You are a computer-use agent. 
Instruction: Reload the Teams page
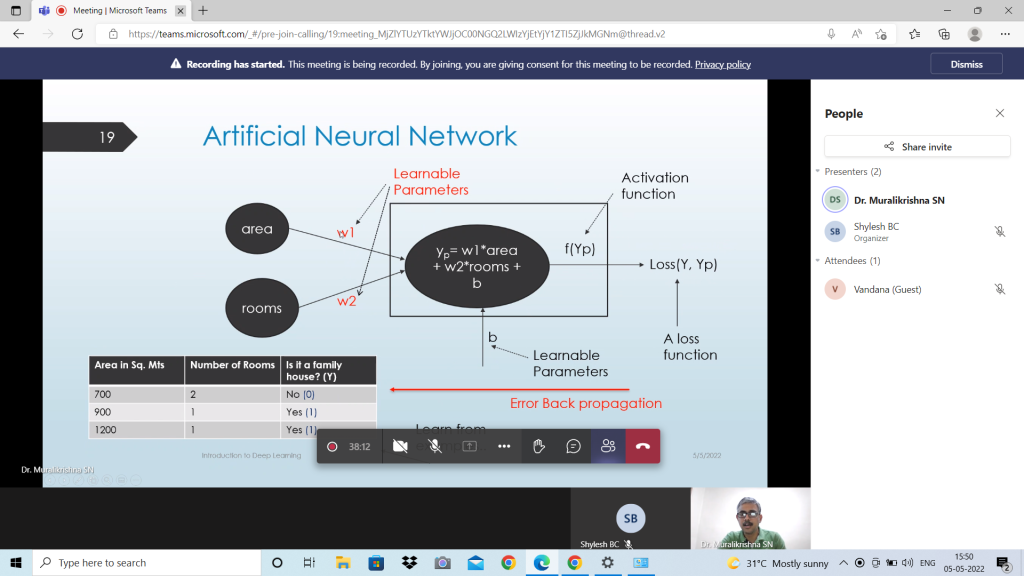(x=75, y=34)
